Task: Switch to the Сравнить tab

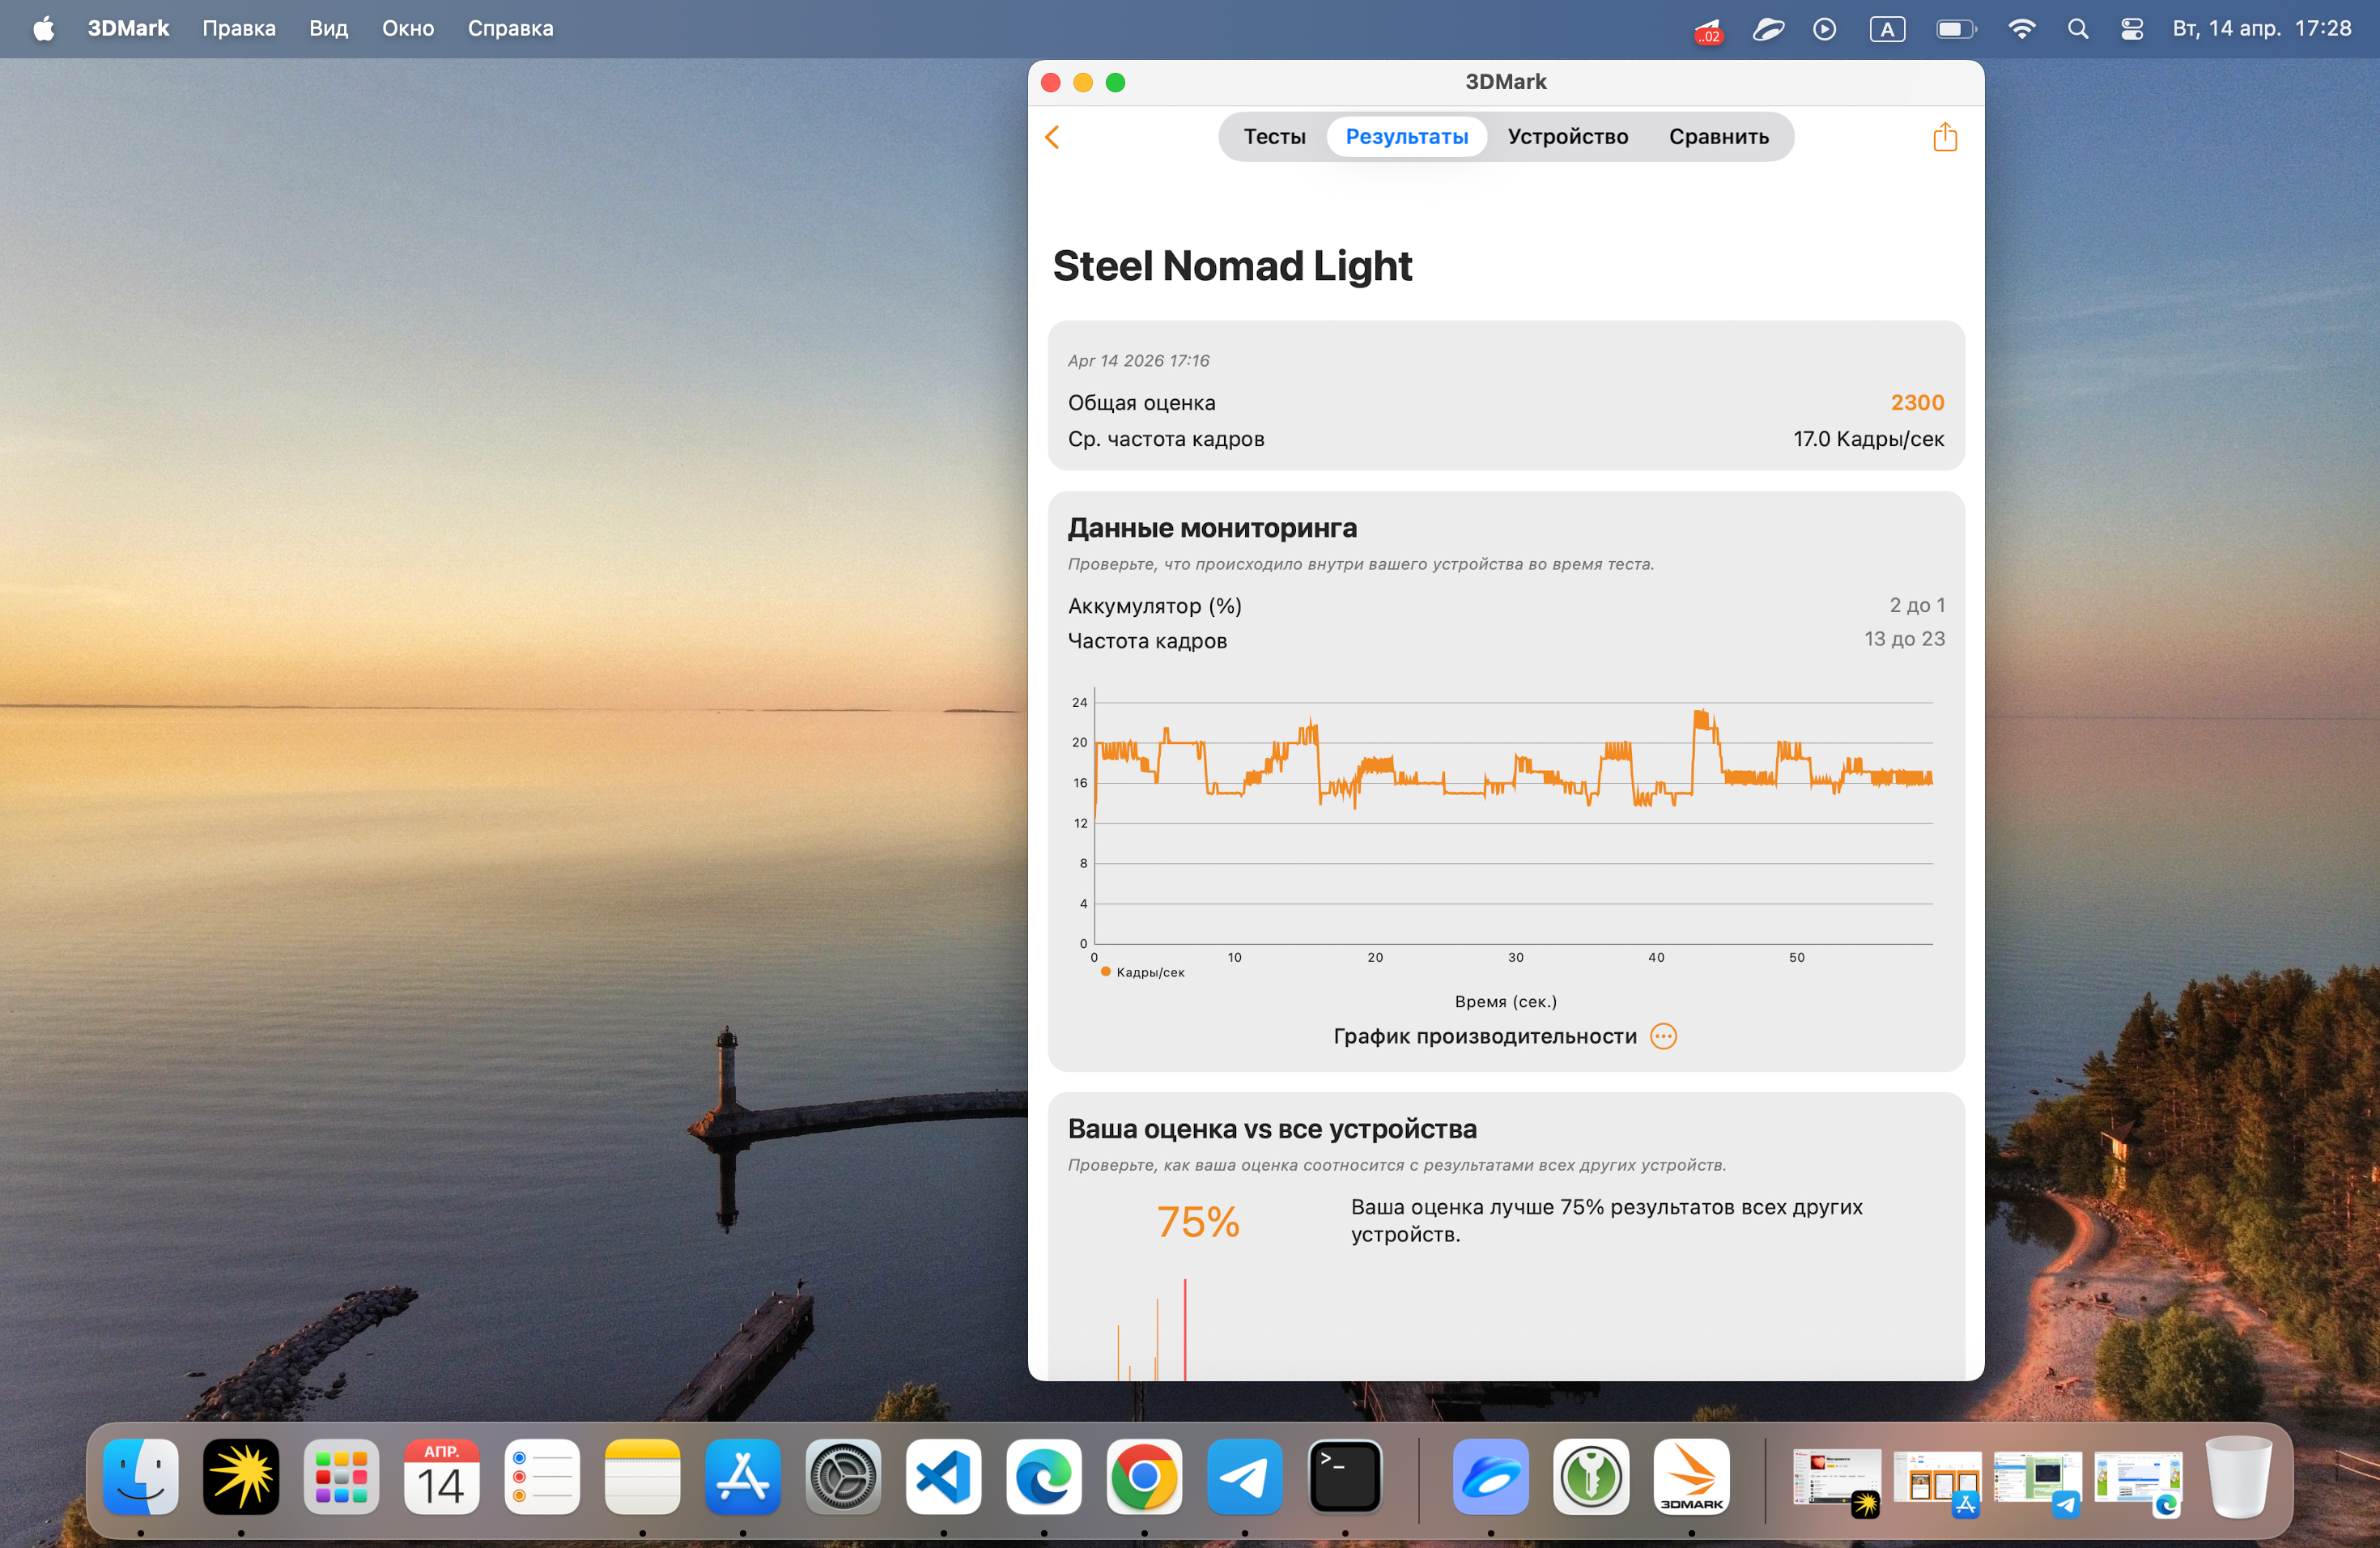Action: pos(1718,137)
